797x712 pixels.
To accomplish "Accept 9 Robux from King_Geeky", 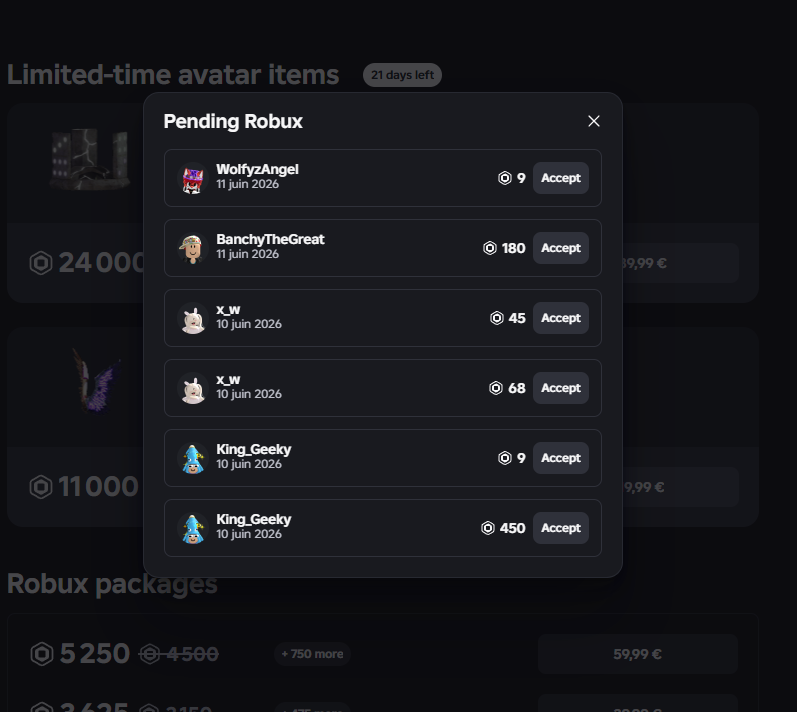I will point(561,458).
